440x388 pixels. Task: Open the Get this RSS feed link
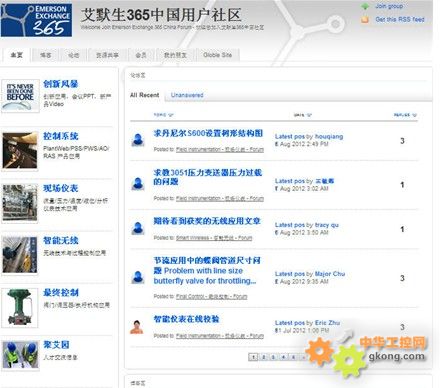400,19
